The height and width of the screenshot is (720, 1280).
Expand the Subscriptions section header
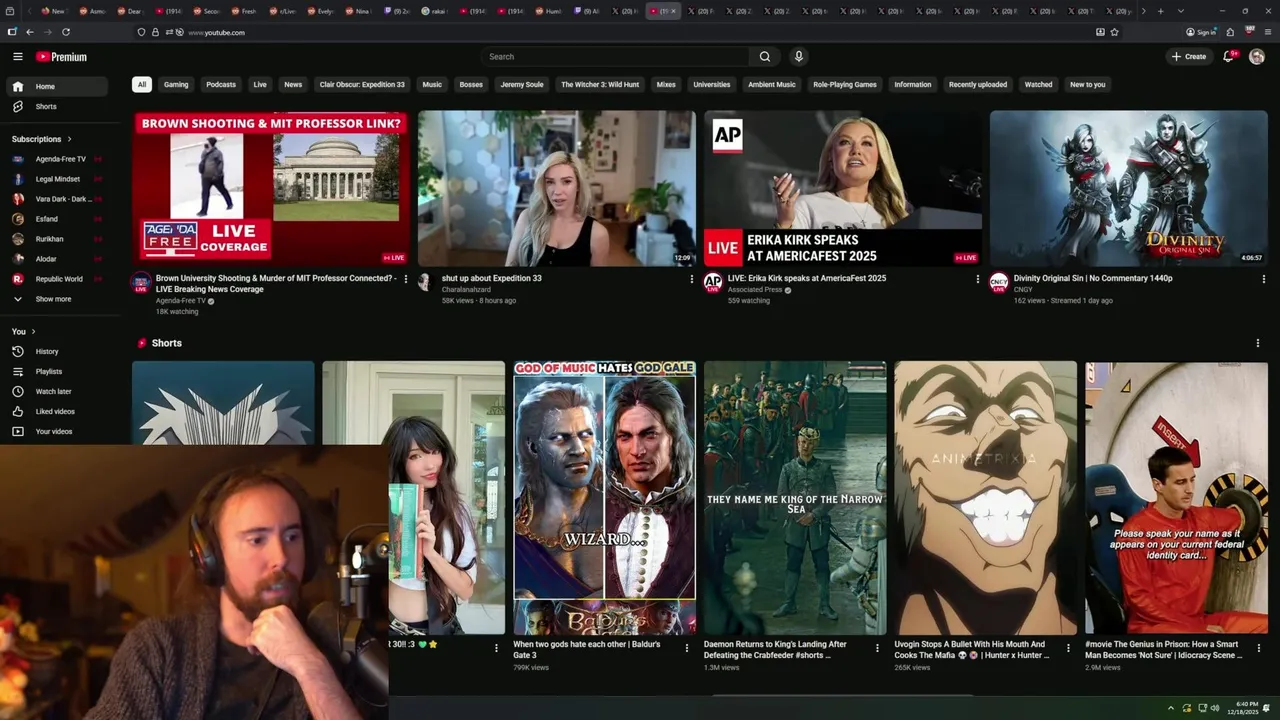click(x=42, y=139)
